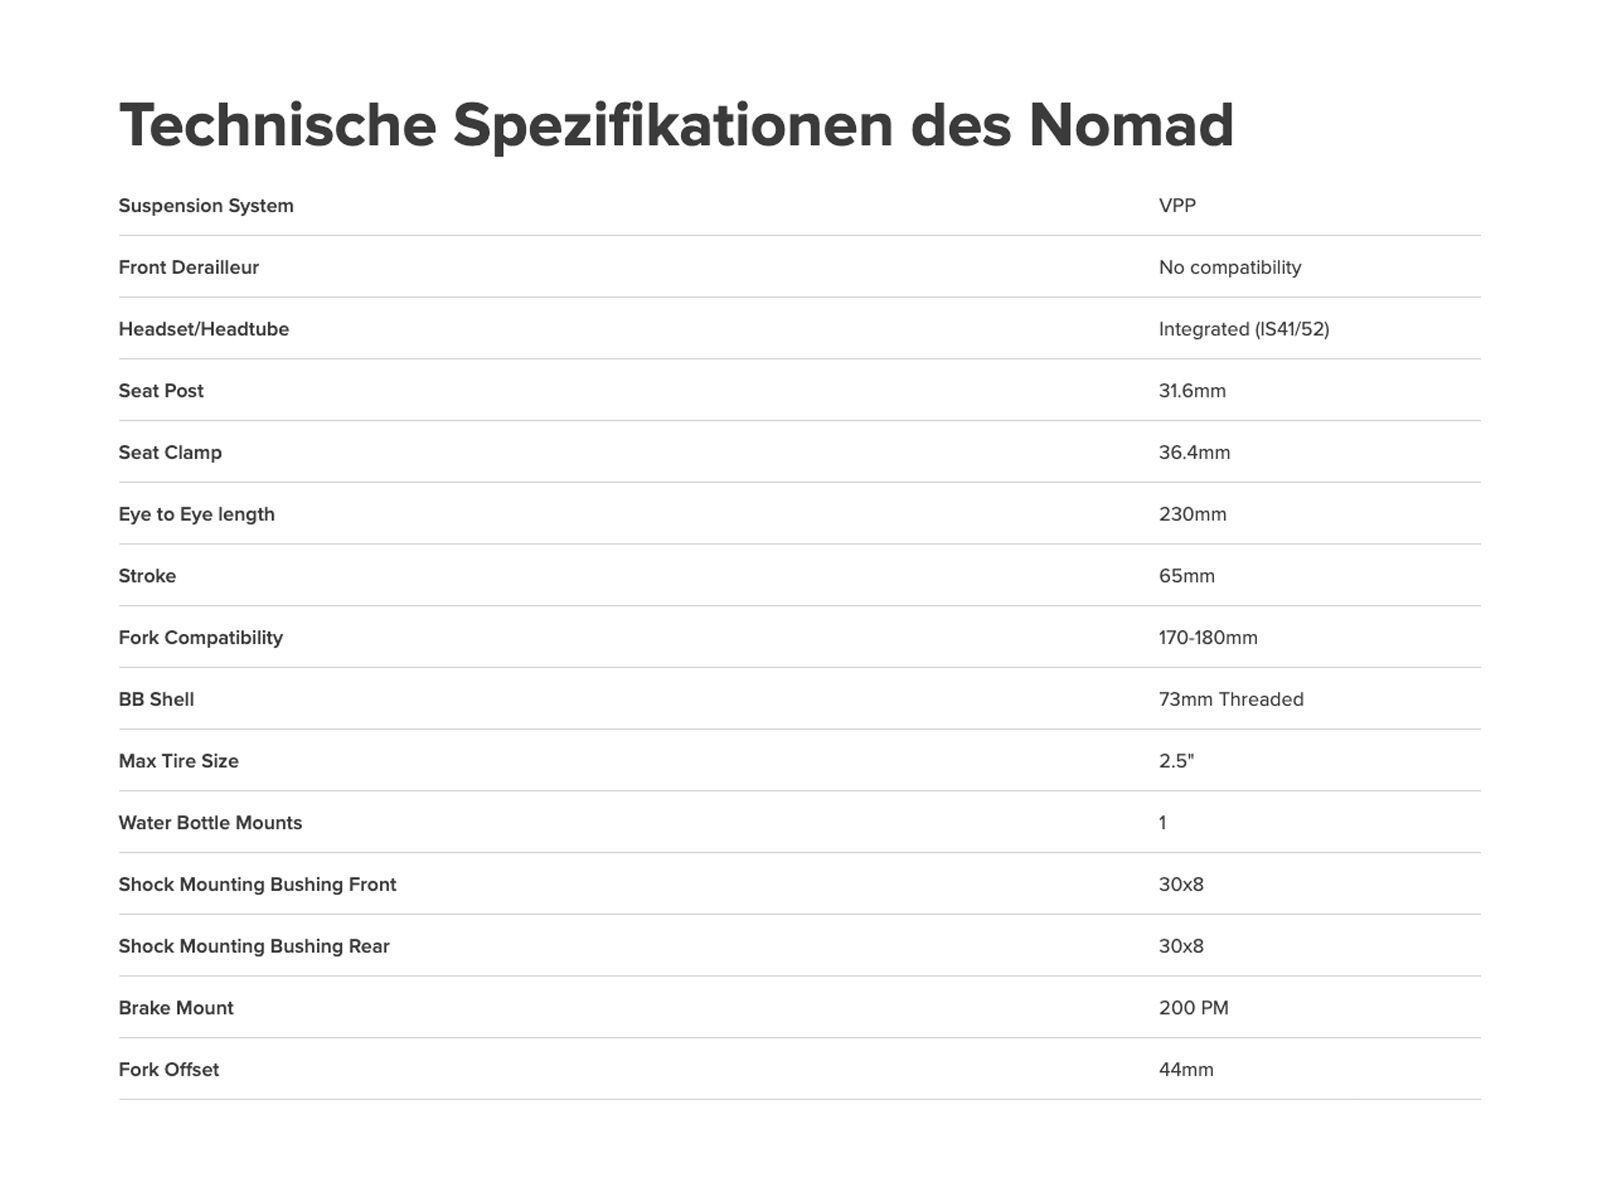
Task: Click the Fork Compatibility label
Action: (200, 638)
